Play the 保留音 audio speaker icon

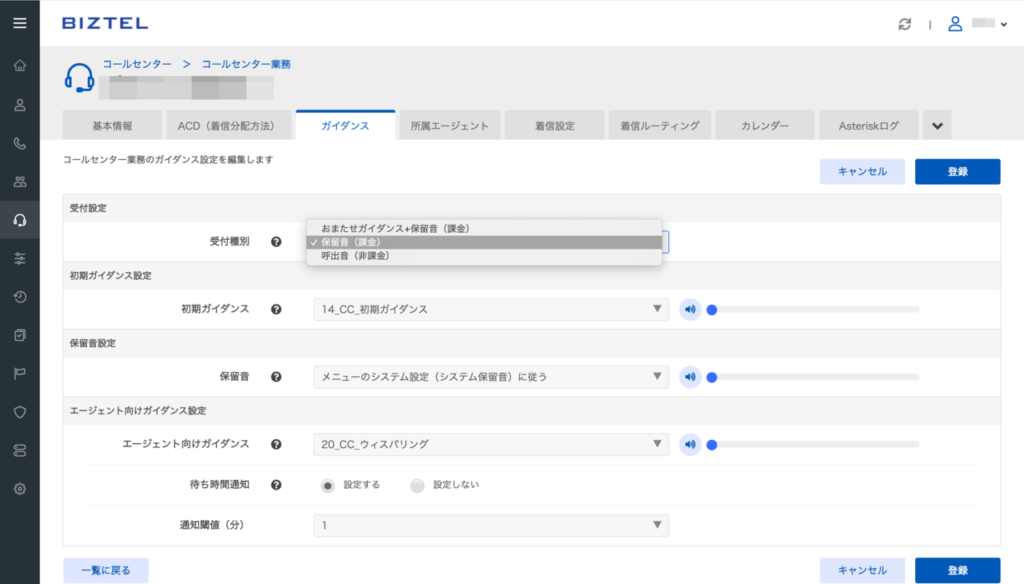[x=690, y=377]
